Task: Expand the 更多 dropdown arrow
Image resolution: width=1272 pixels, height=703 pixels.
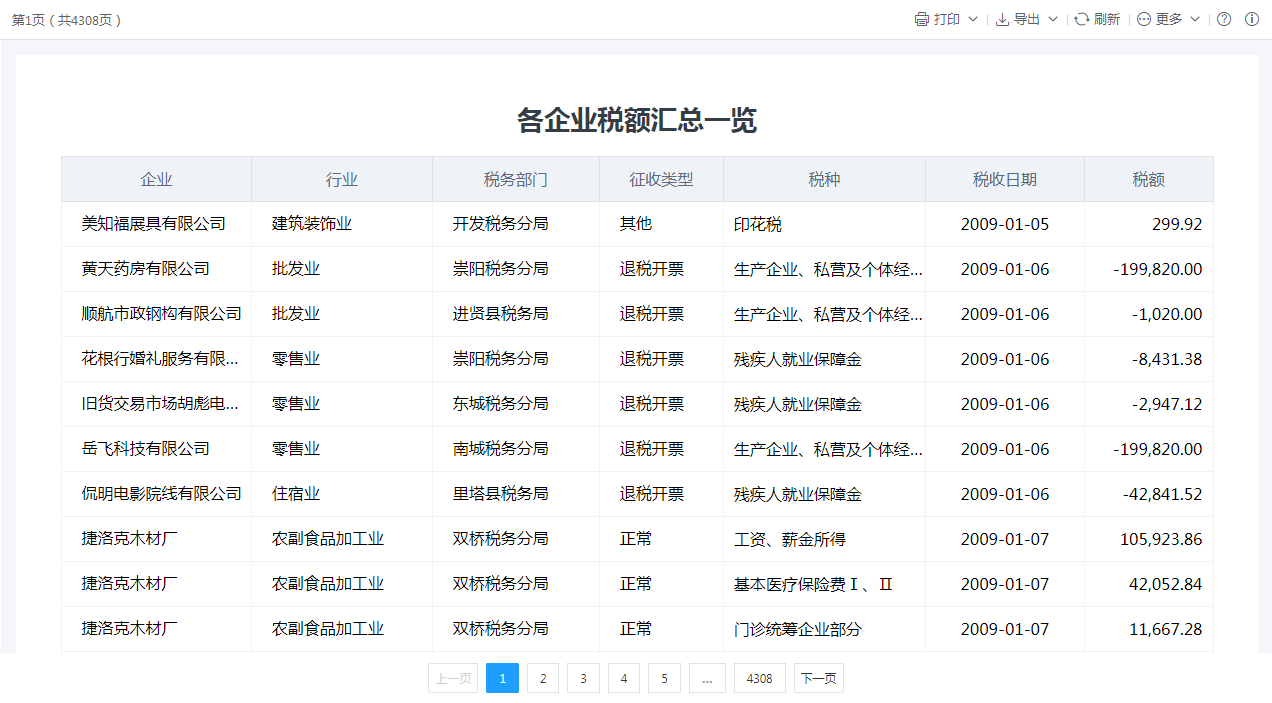Action: 1195,19
